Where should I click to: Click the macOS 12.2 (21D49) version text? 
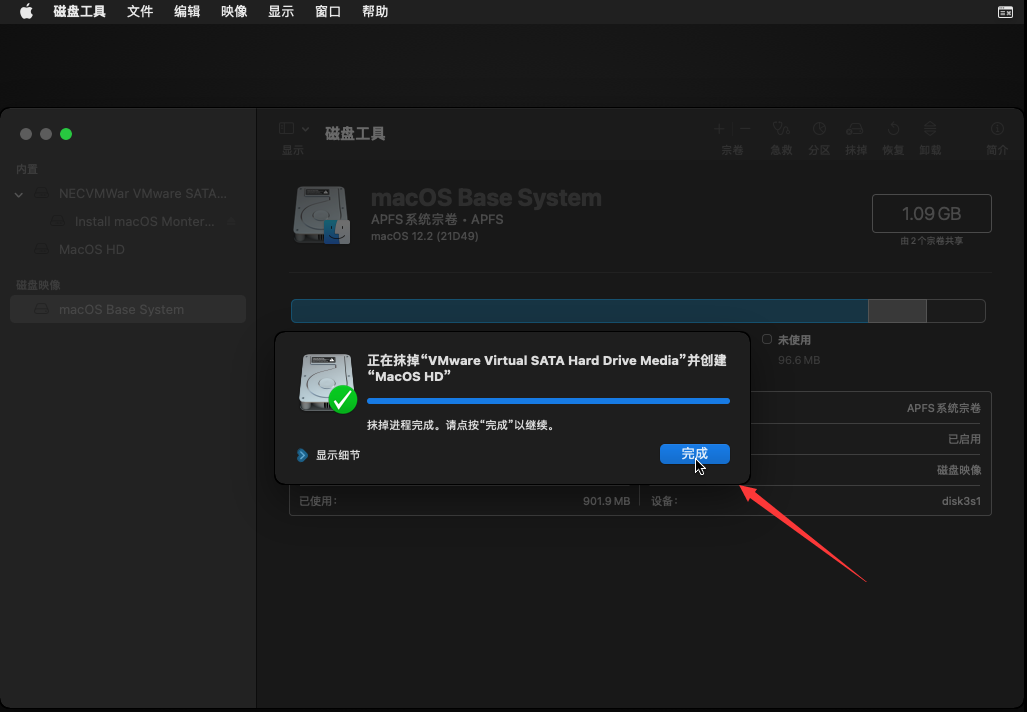point(424,236)
